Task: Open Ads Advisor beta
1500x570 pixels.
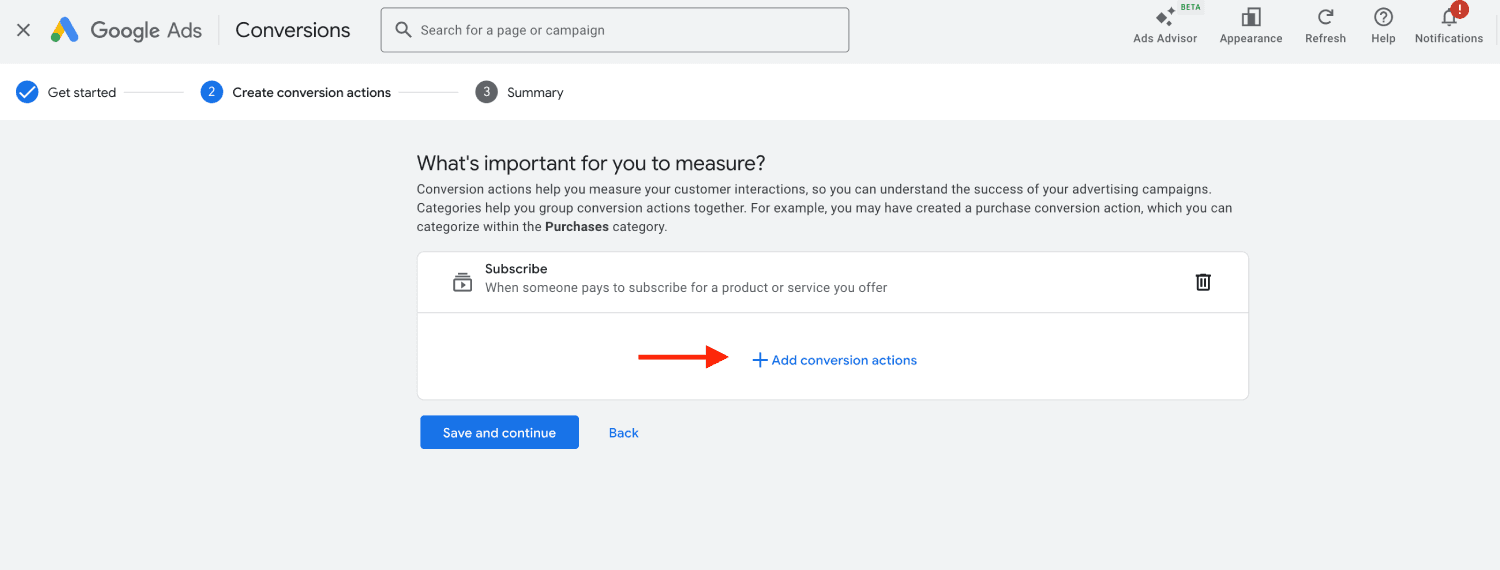Action: (1165, 25)
